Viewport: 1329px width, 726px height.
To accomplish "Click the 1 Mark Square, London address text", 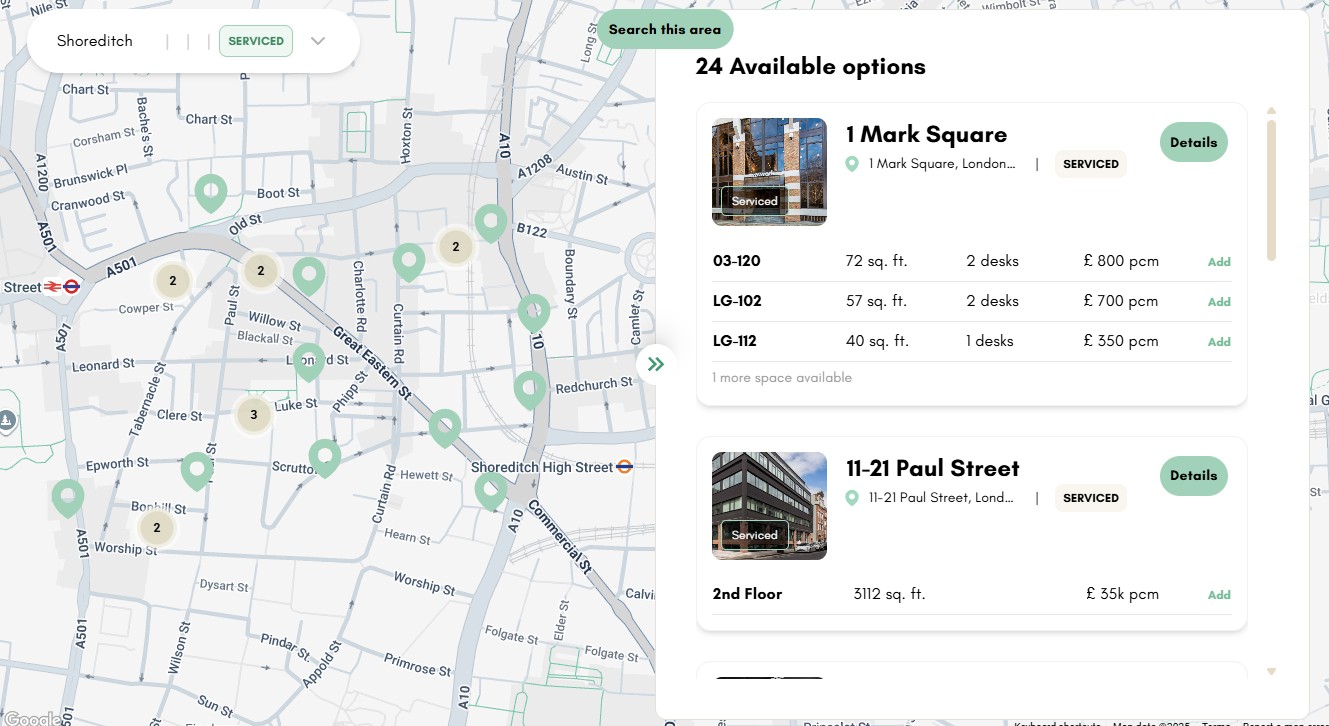I will coord(942,164).
